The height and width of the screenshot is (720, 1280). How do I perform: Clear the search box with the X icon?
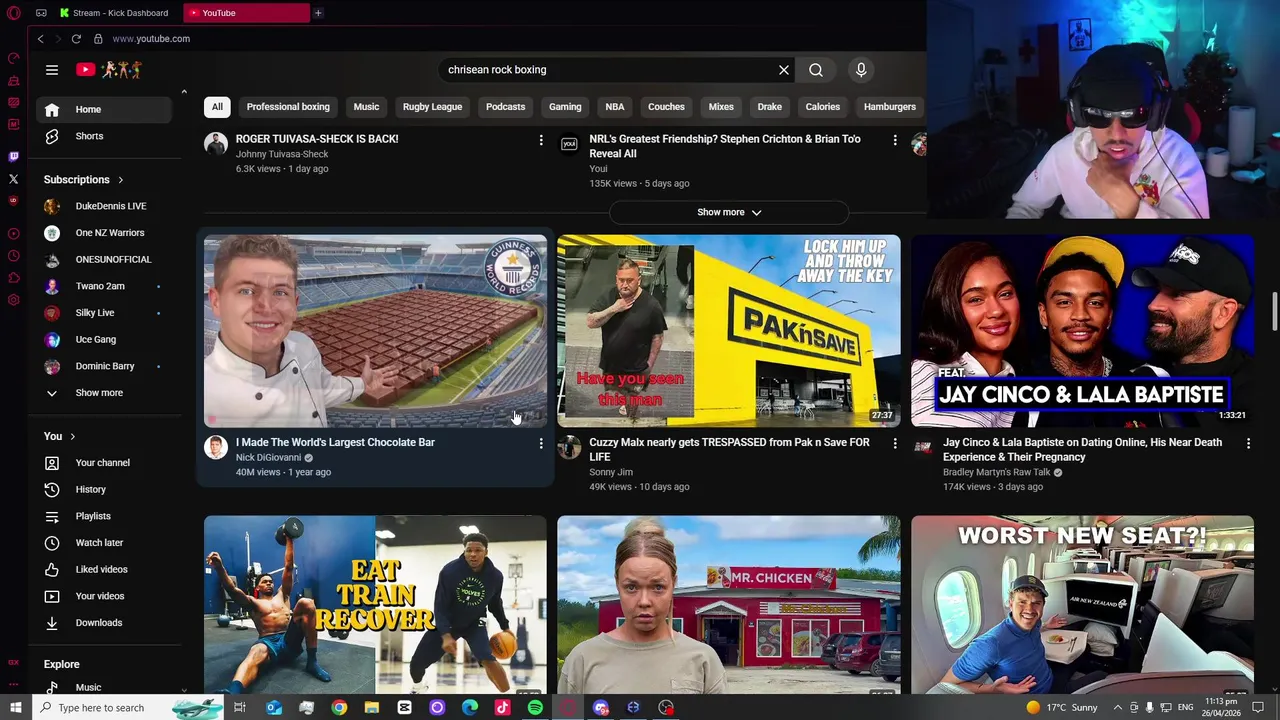point(784,70)
